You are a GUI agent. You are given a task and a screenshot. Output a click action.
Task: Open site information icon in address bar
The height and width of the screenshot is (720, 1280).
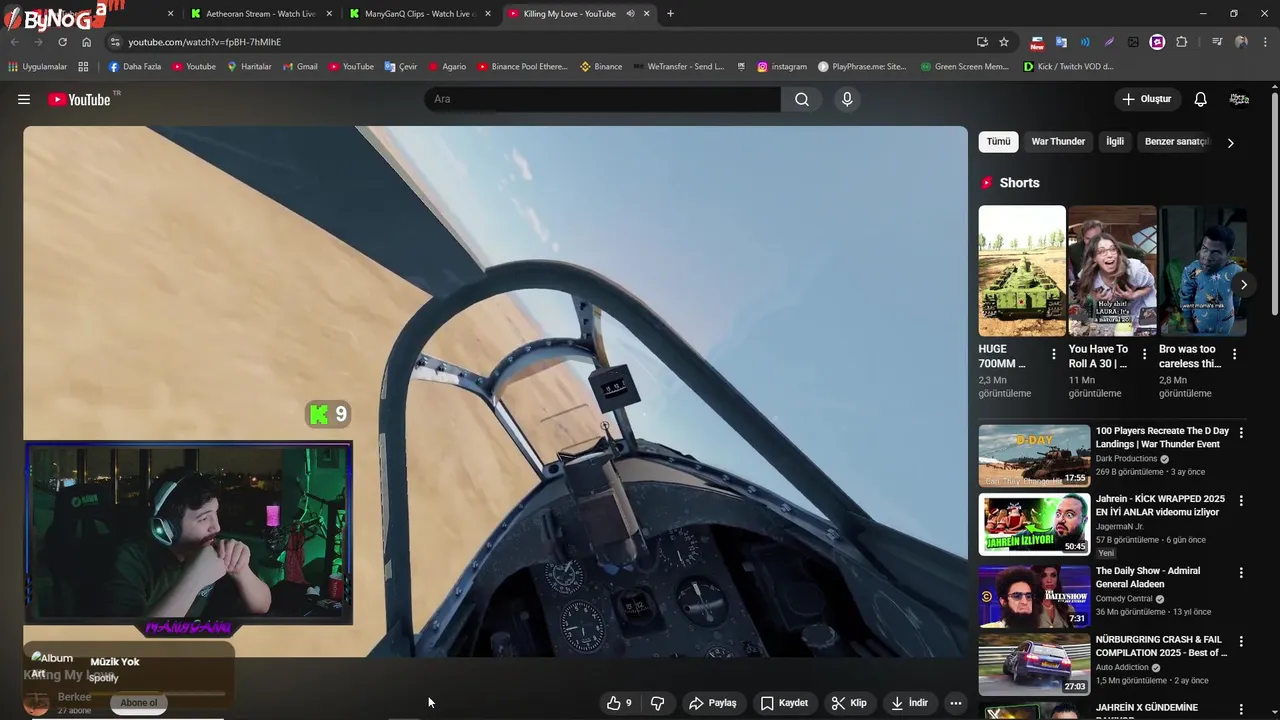coord(115,42)
